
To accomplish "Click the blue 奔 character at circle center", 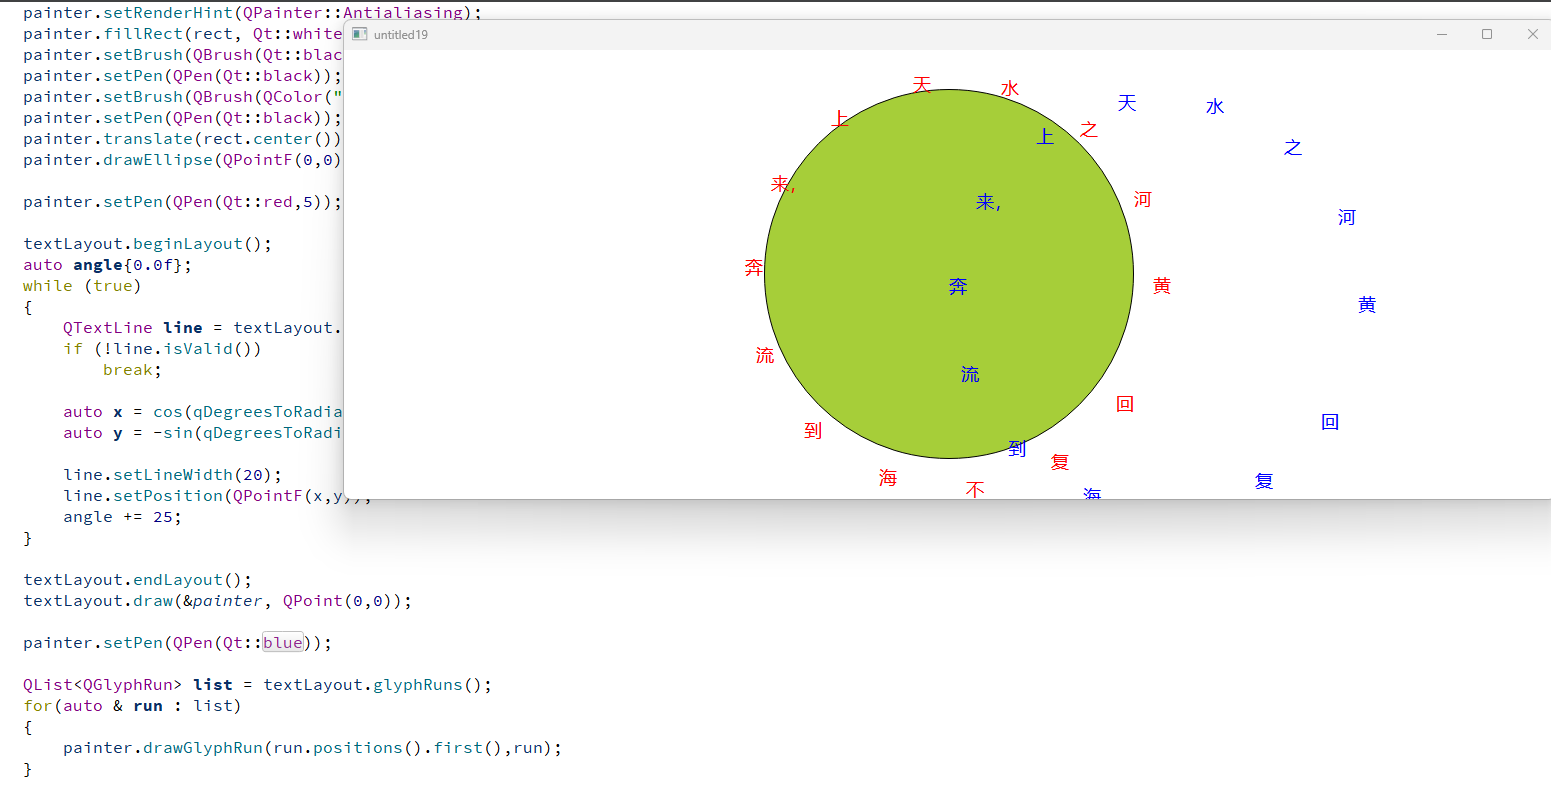I will [x=958, y=287].
